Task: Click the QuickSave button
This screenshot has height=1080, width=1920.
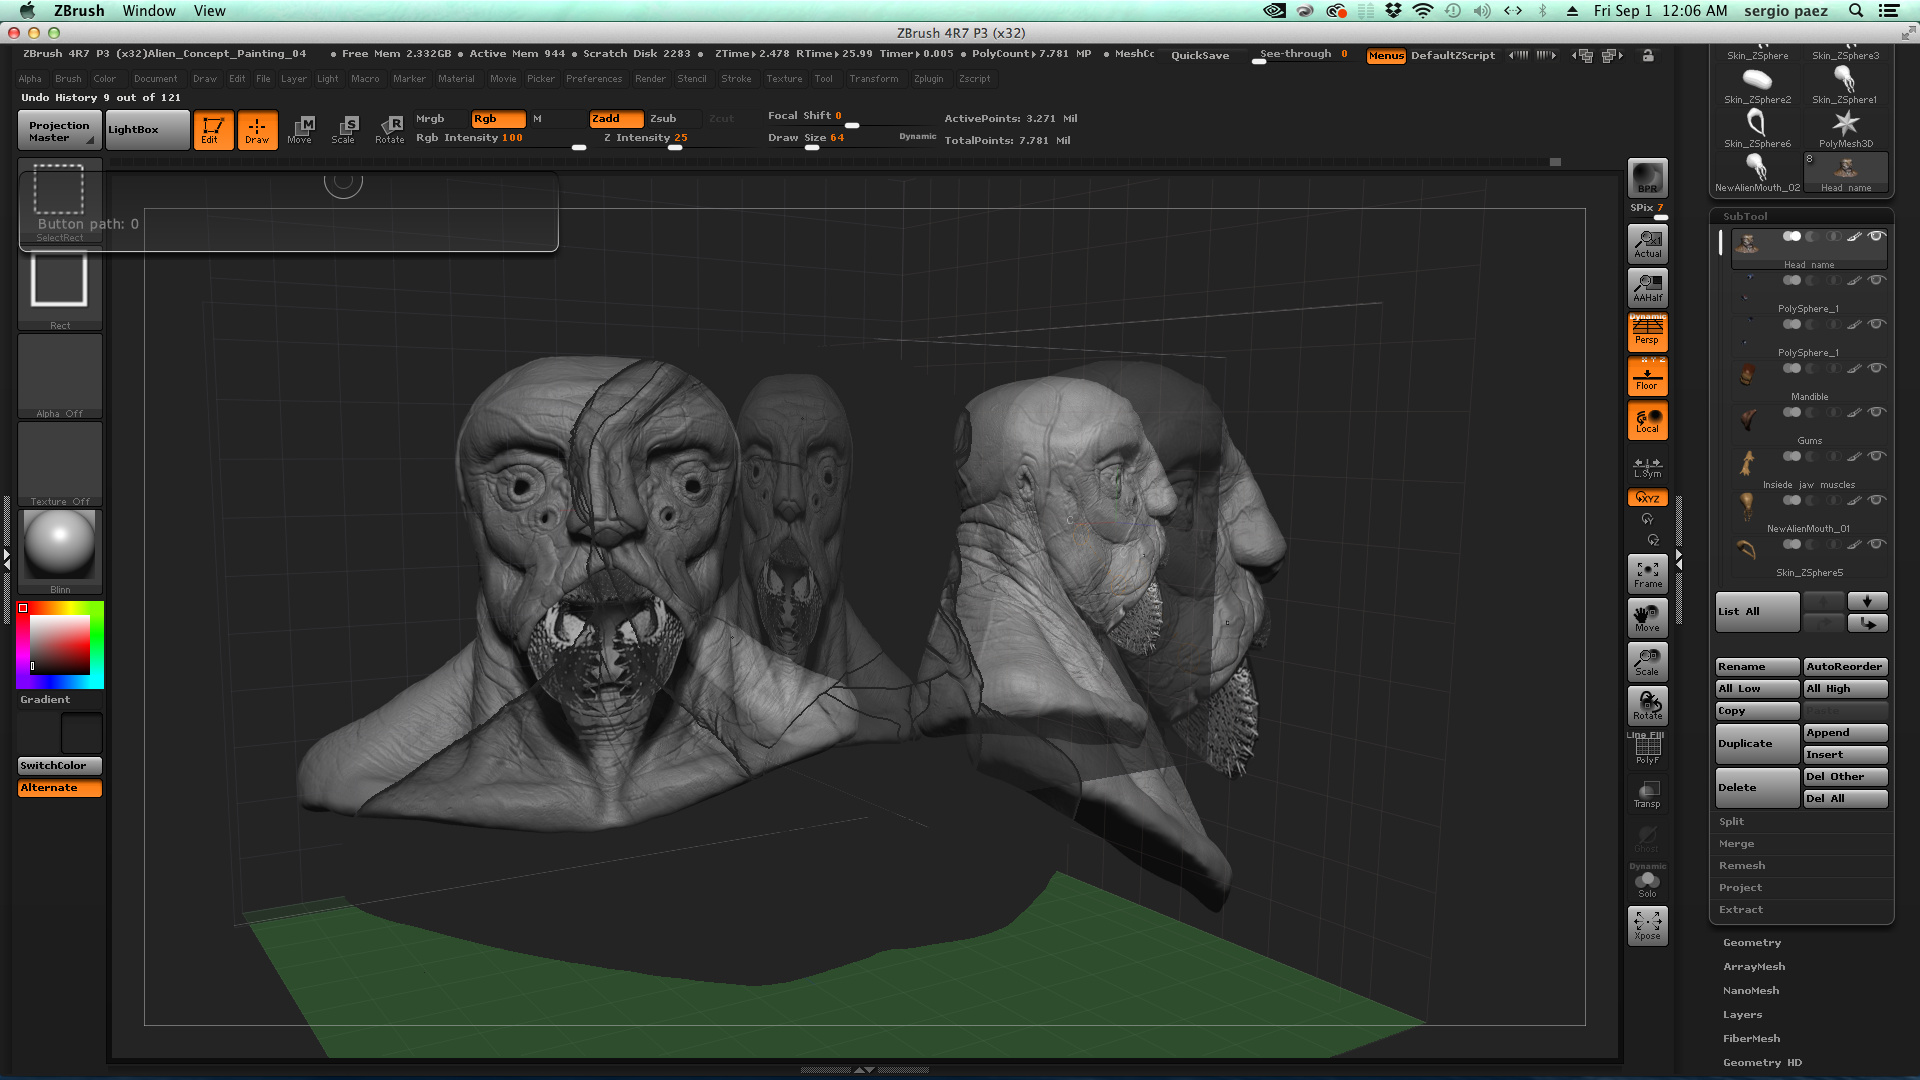Action: tap(1200, 56)
